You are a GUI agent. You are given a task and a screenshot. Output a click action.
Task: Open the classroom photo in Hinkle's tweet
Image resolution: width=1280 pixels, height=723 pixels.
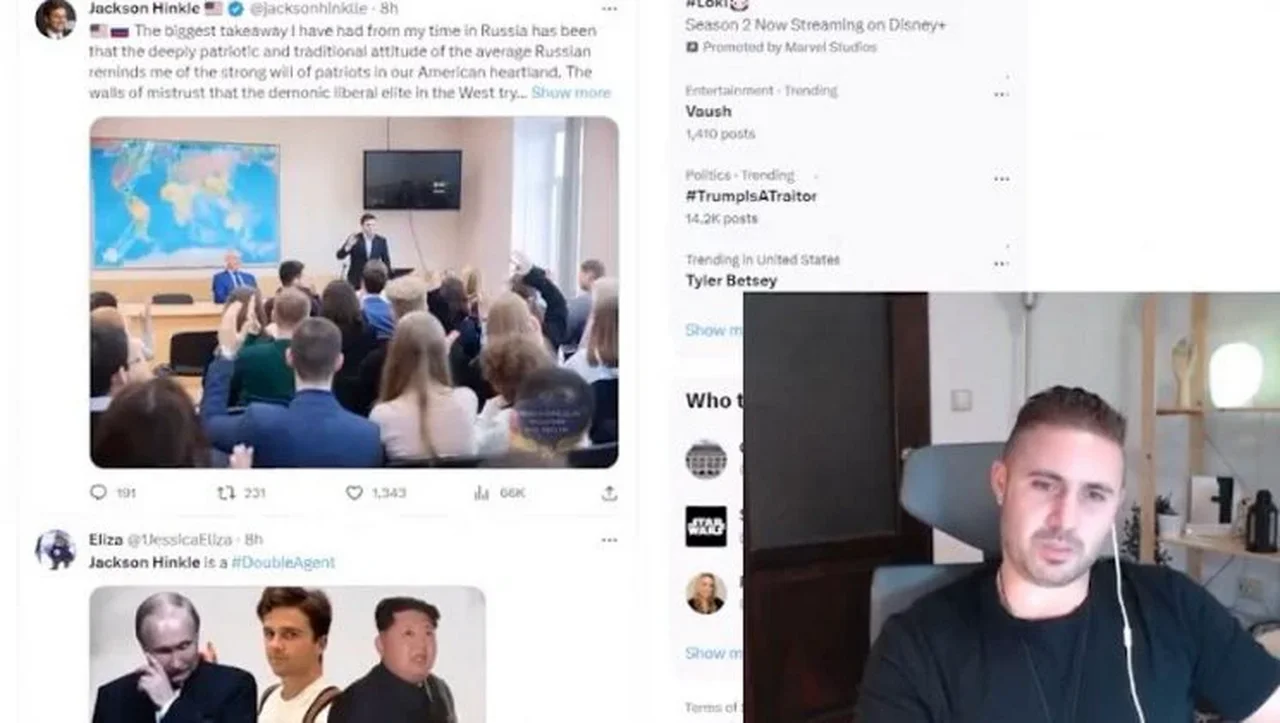pos(354,292)
